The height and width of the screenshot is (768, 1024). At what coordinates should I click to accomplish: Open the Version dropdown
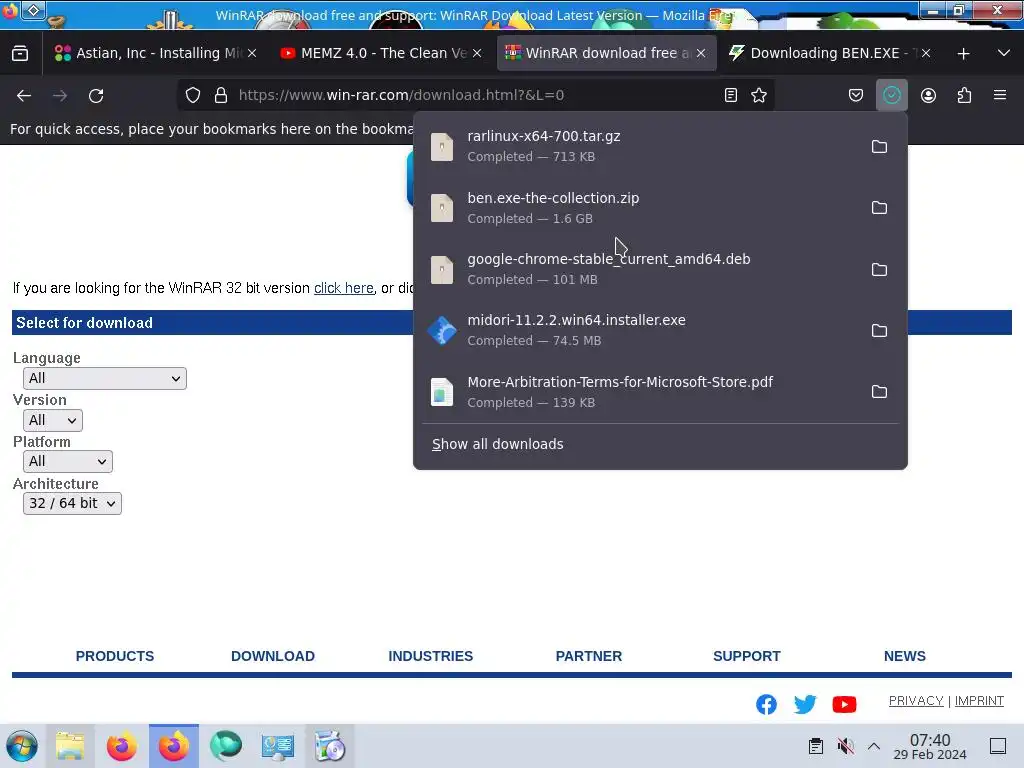52,420
